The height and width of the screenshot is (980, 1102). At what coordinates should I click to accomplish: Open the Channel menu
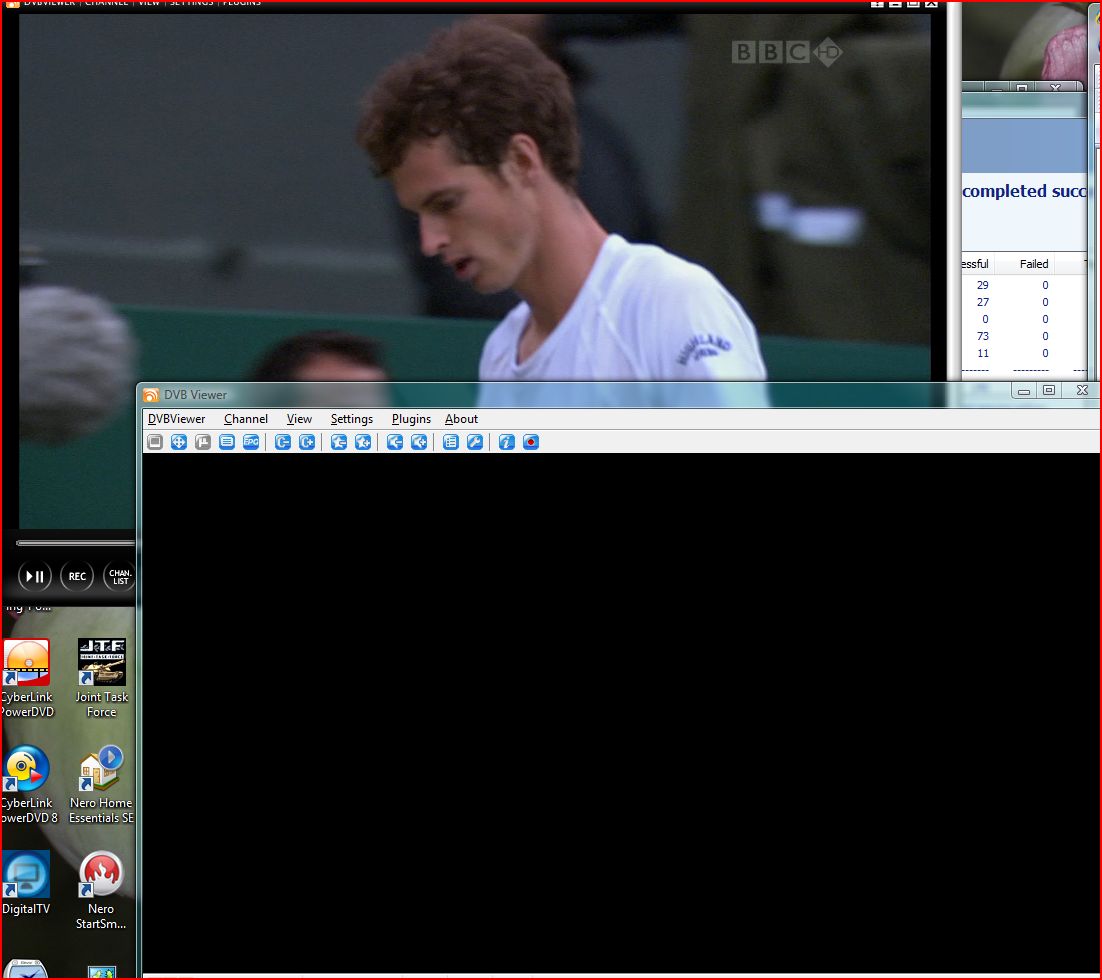click(246, 419)
